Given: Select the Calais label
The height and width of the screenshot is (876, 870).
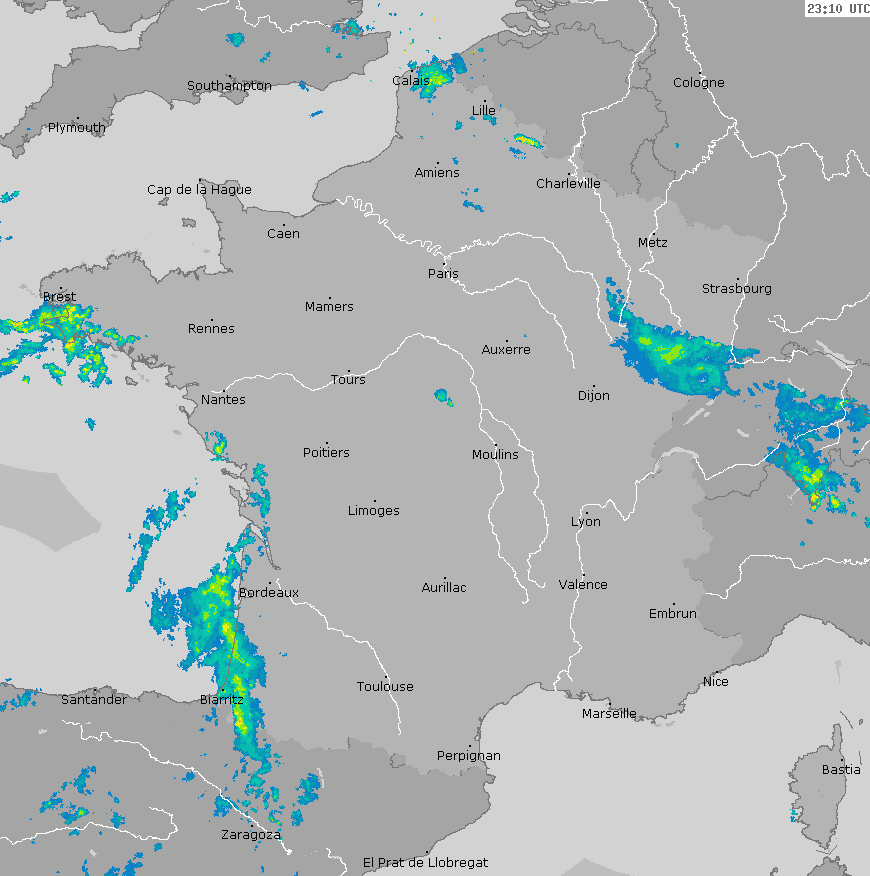Looking at the screenshot, I should click(411, 81).
